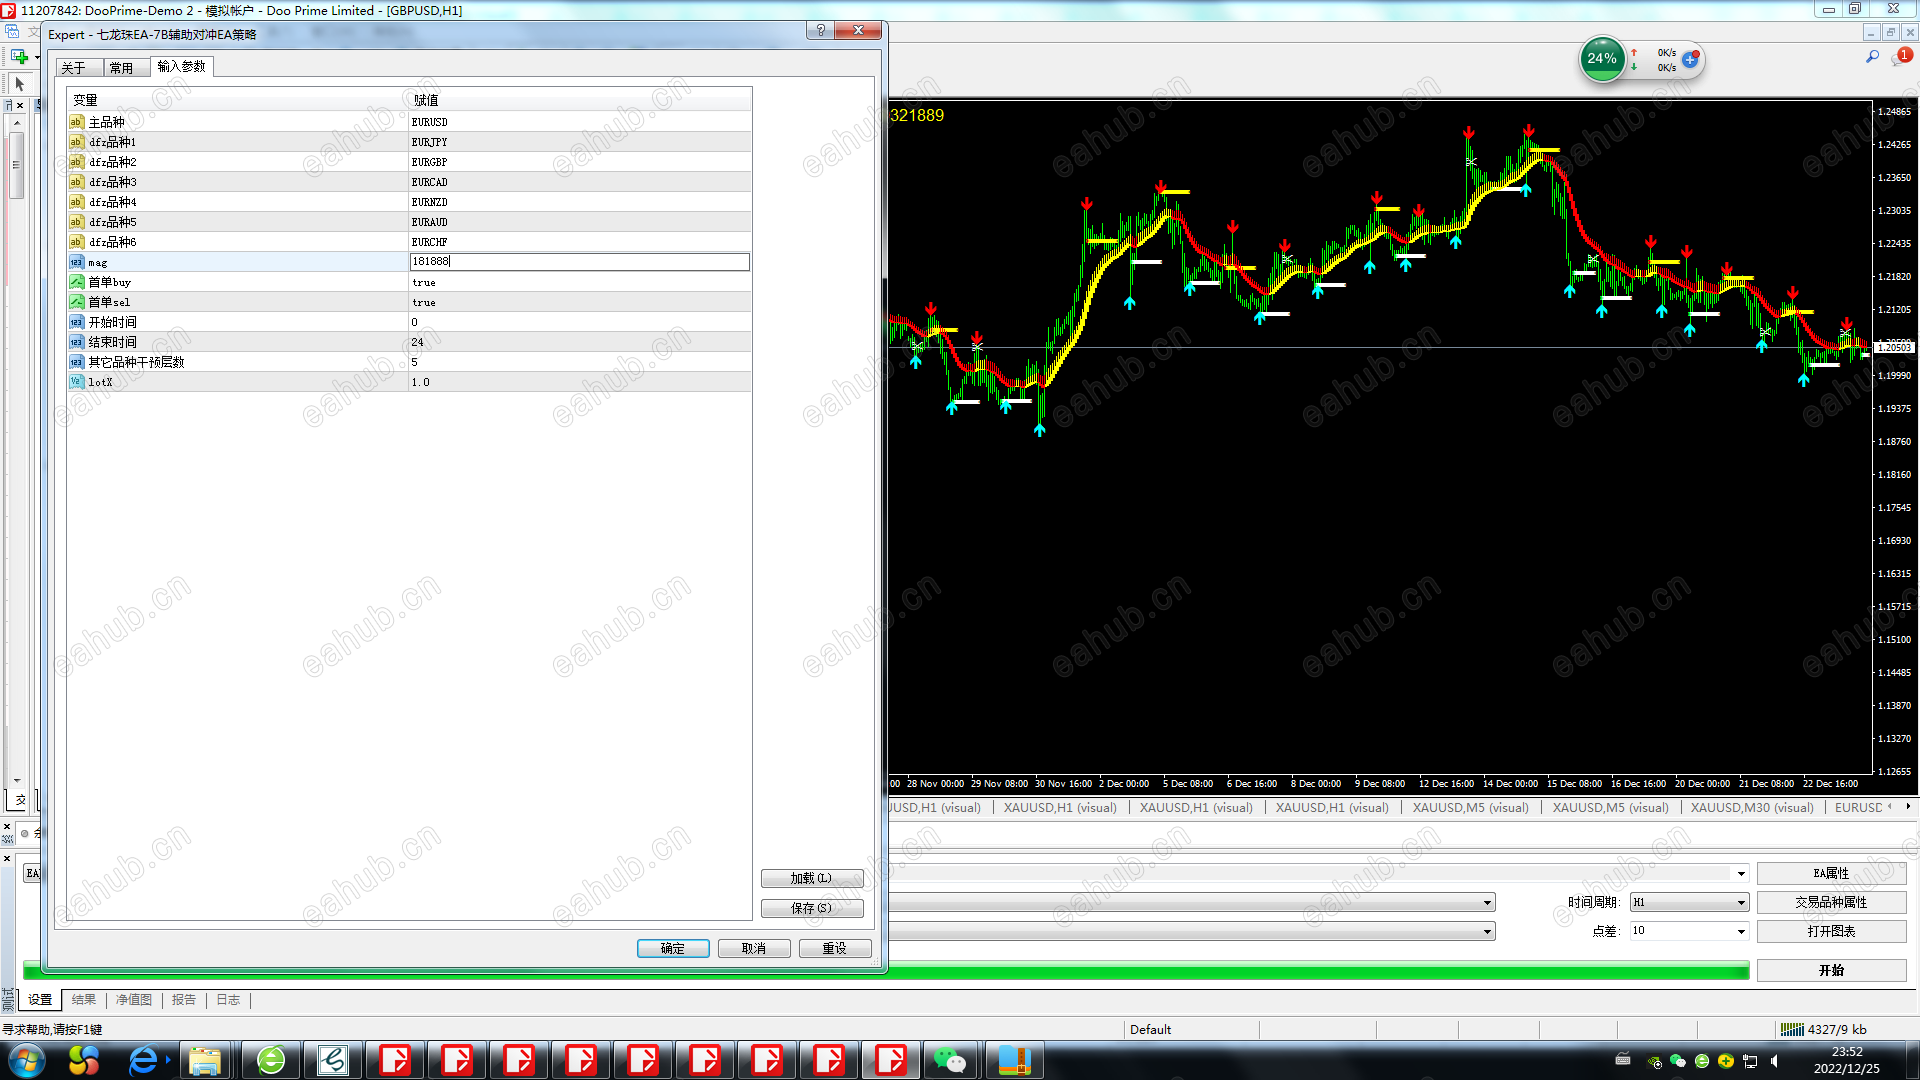Click the mag variable integer icon
The image size is (1920, 1080).
76,262
